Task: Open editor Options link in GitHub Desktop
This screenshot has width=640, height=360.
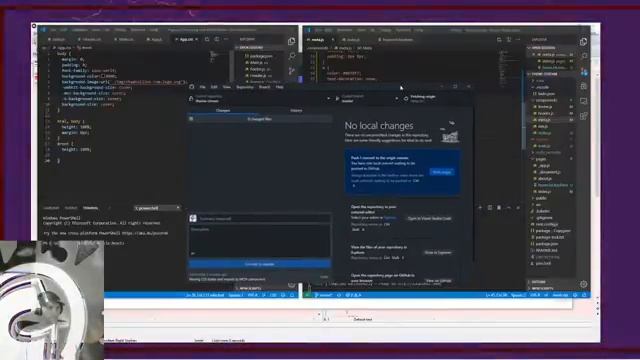Action: click(390, 218)
